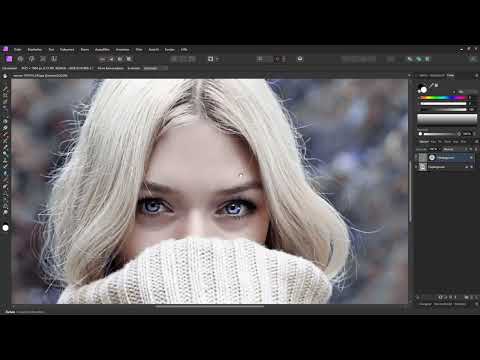Toggle visibility of the Hintergrund layer

point(472,167)
